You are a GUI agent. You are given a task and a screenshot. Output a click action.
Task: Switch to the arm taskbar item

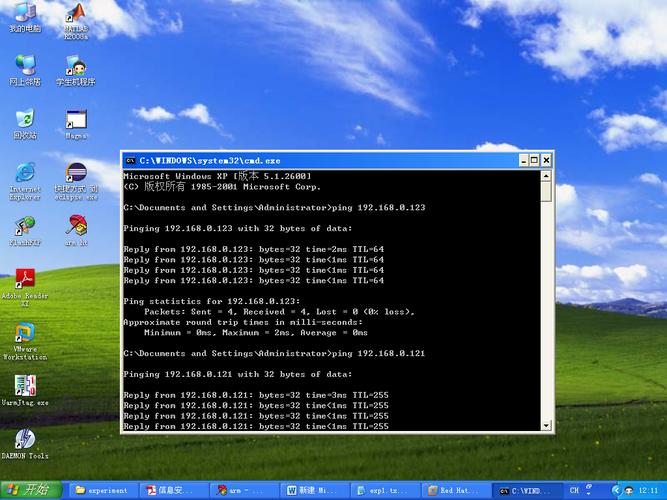pyautogui.click(x=245, y=490)
